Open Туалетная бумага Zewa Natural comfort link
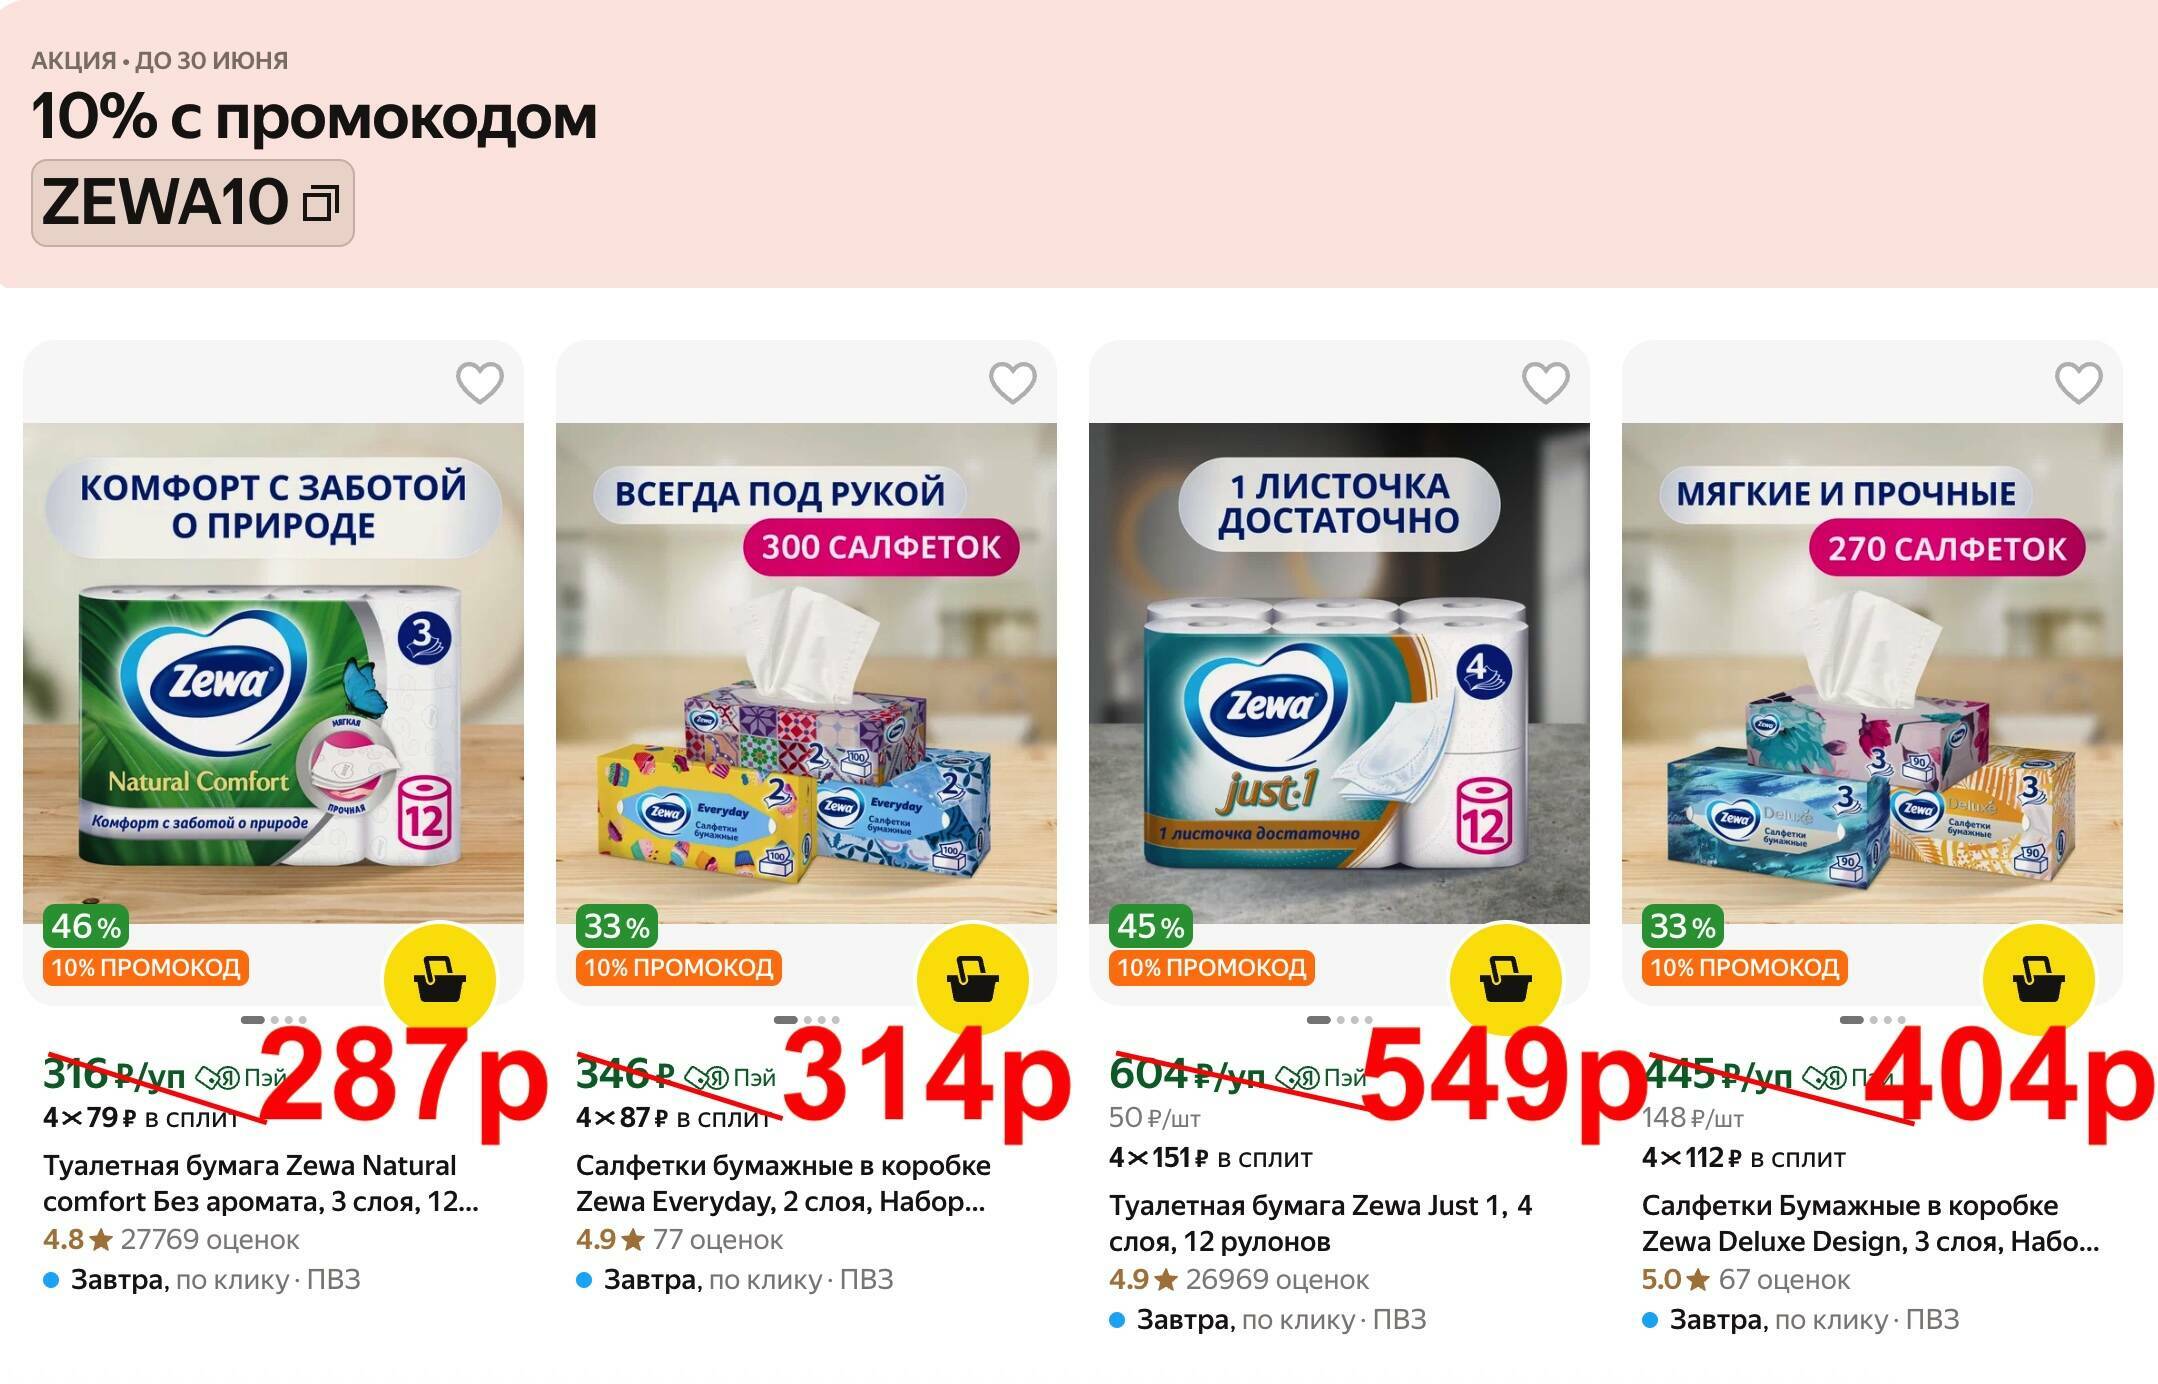 [x=261, y=1183]
